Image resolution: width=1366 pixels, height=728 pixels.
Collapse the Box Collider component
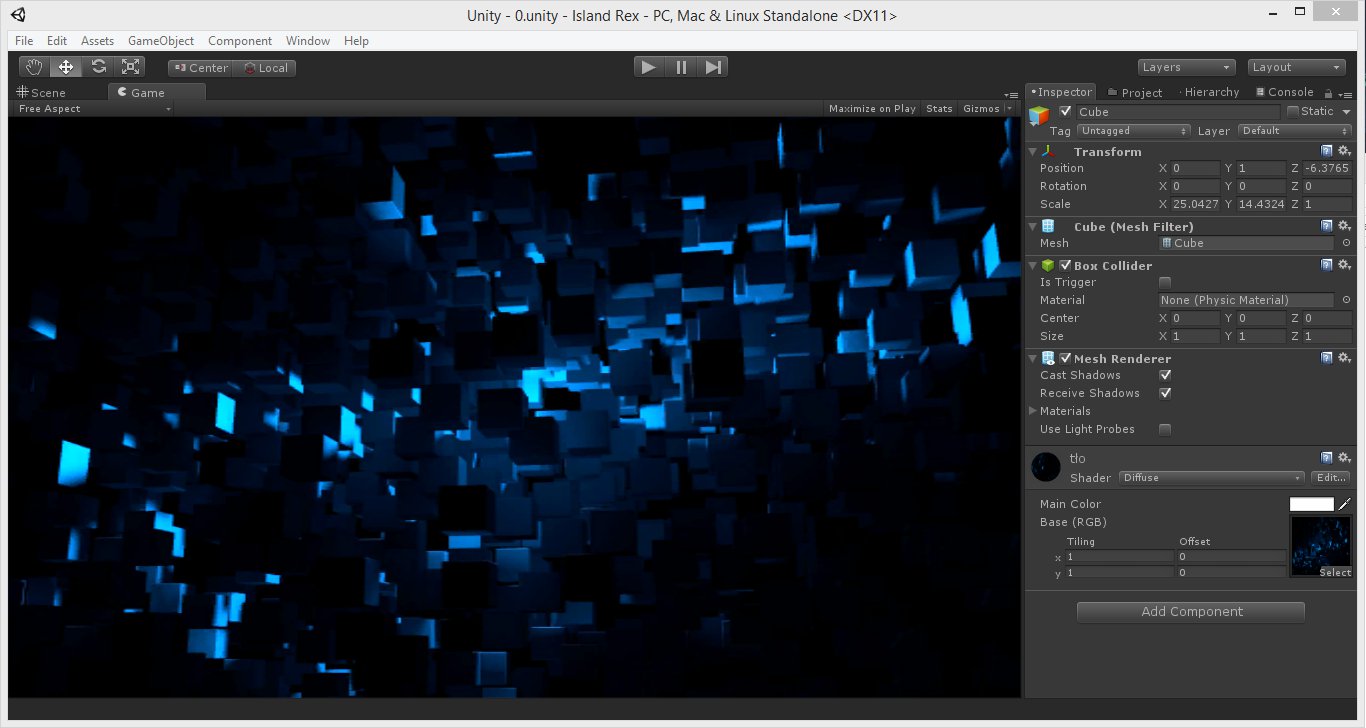coord(1033,266)
